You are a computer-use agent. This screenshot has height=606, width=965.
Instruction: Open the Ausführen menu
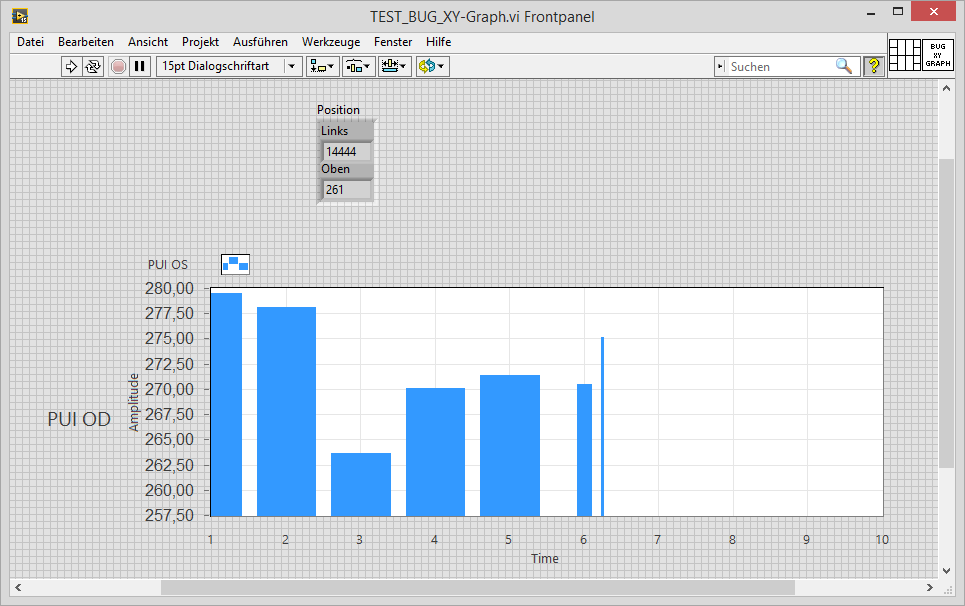[260, 42]
